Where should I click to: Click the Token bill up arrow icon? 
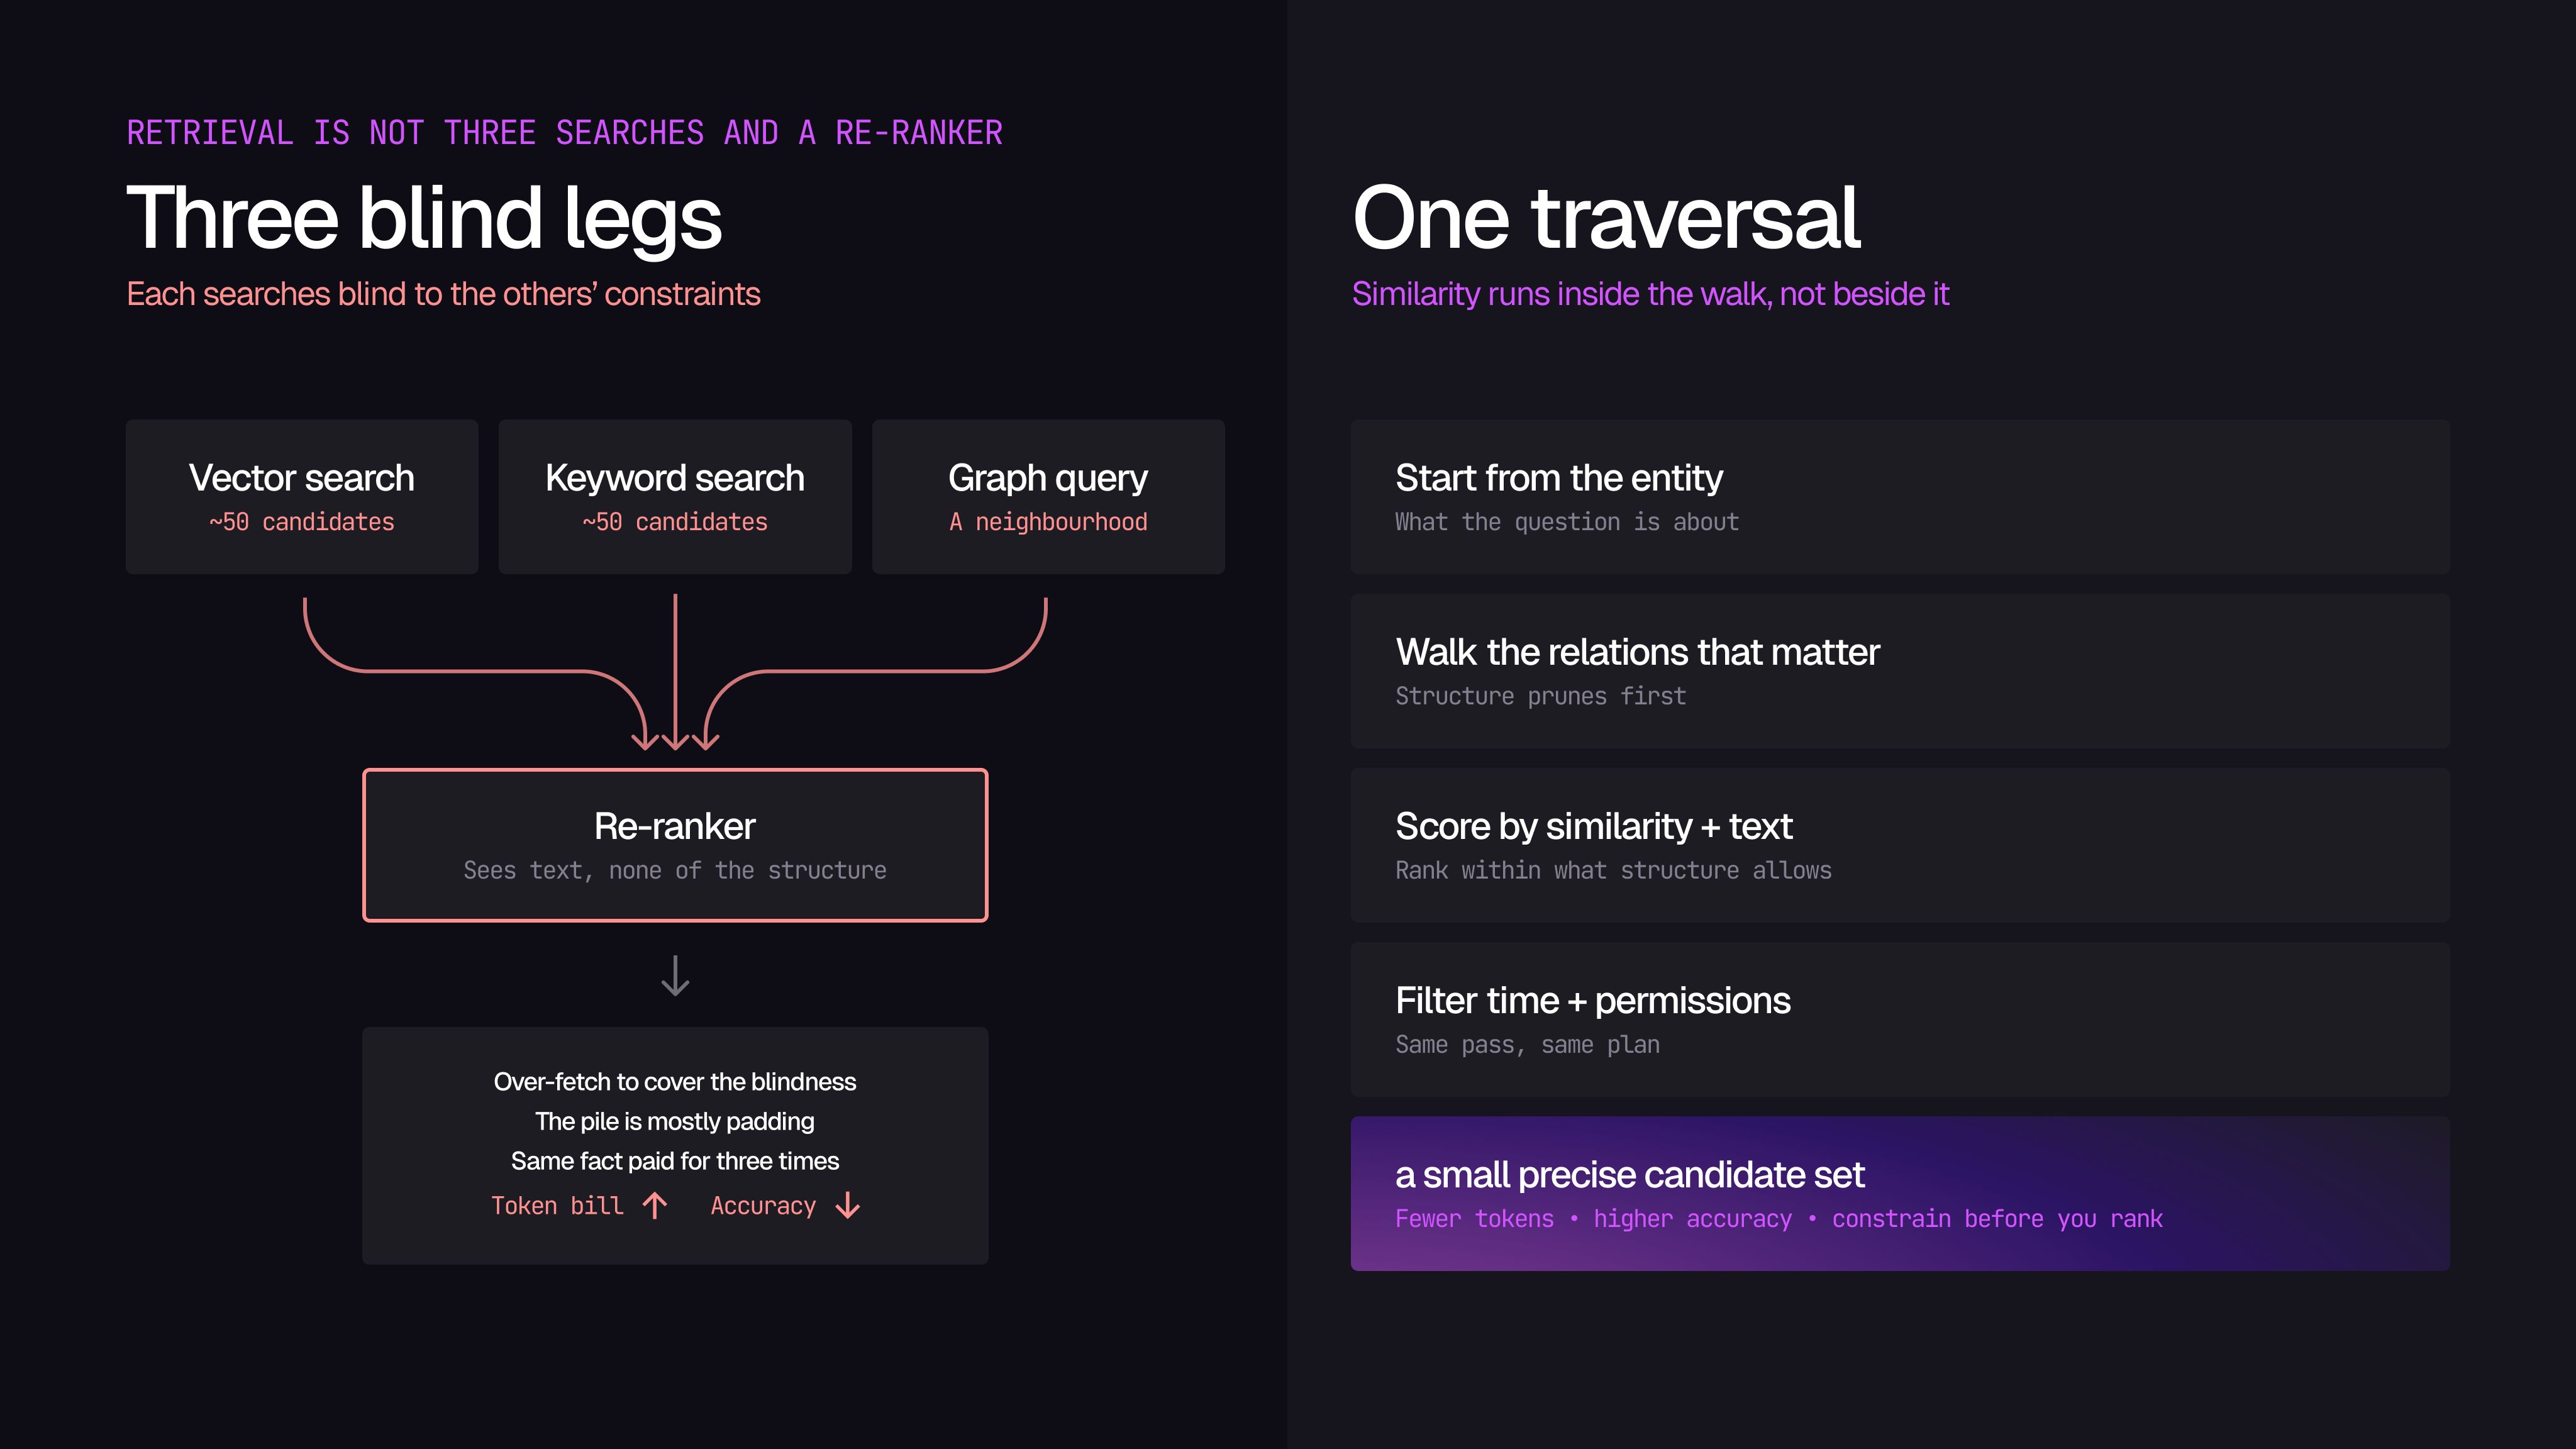click(x=655, y=1206)
